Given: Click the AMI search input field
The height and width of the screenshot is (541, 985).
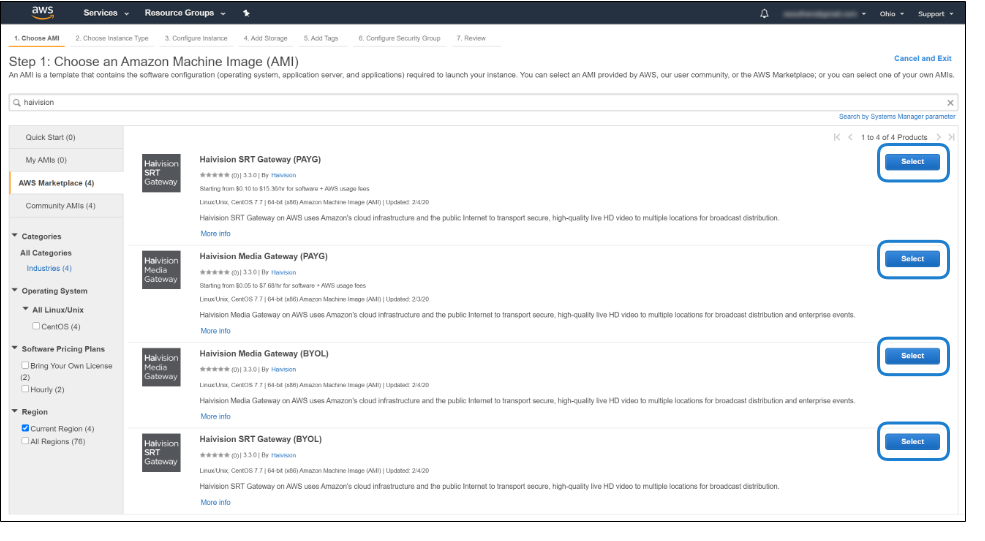Looking at the screenshot, I should tap(480, 102).
